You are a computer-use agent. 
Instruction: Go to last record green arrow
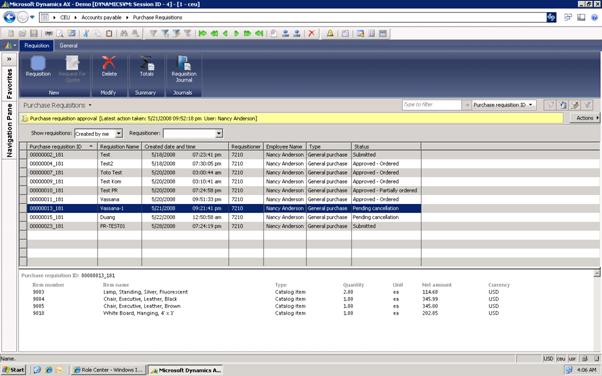260,33
